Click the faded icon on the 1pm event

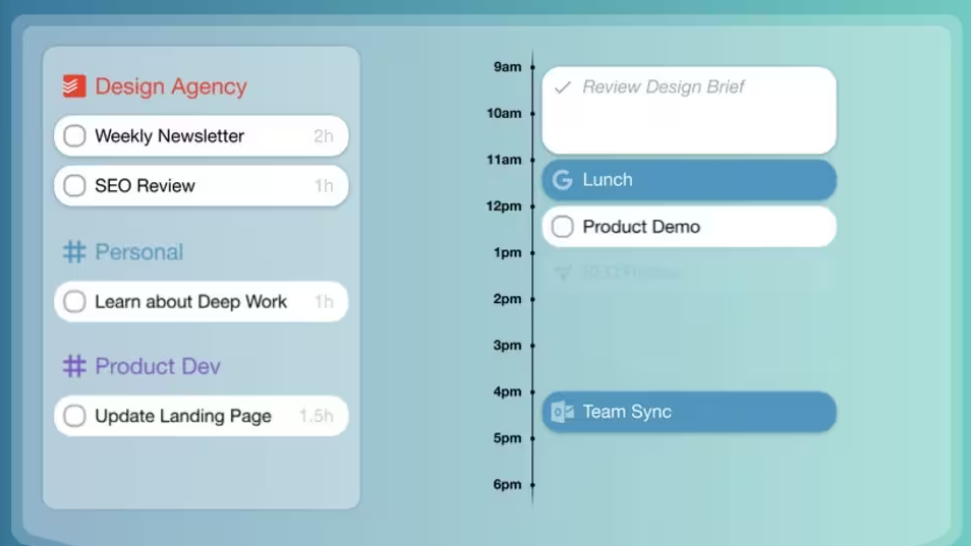[x=563, y=272]
